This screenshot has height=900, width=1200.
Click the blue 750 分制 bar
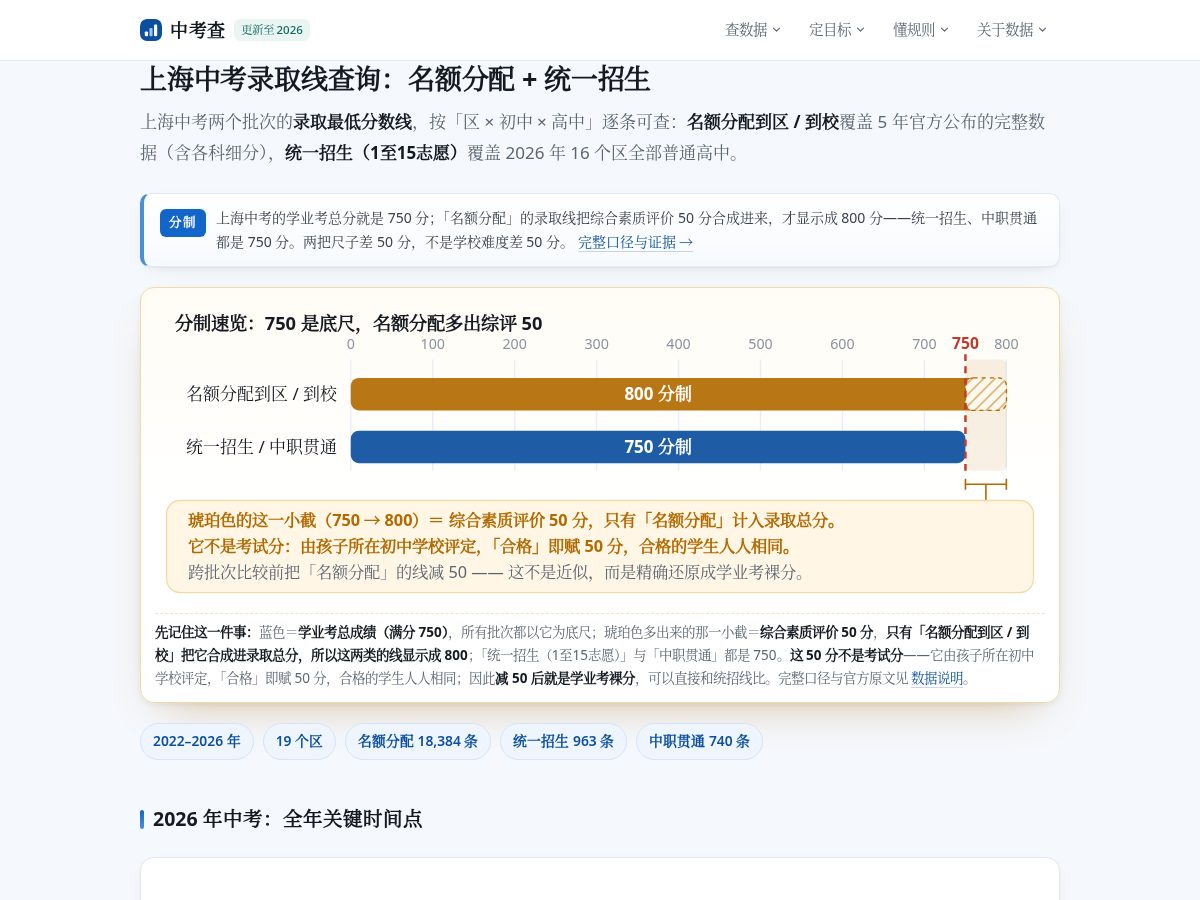click(658, 447)
